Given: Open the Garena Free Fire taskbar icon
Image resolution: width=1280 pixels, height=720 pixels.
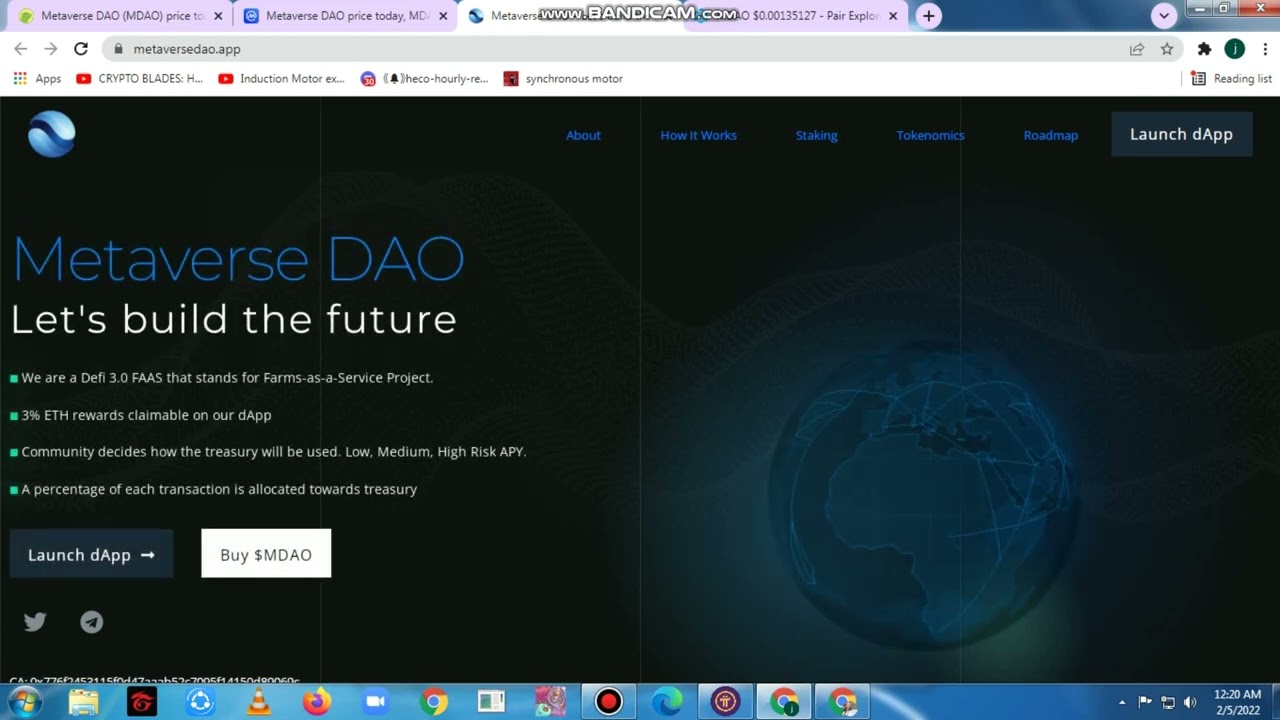Looking at the screenshot, I should pos(142,702).
